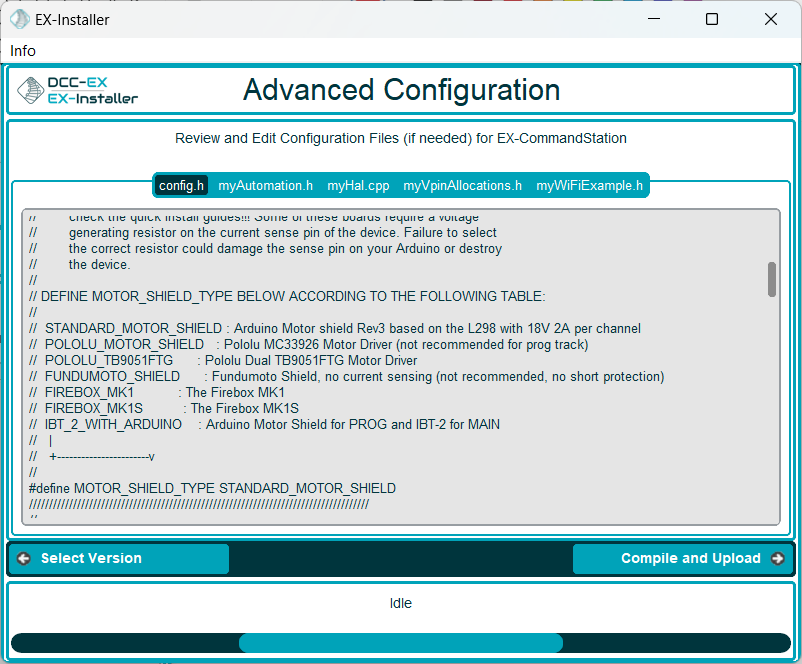Click the Idle status label
This screenshot has width=802, height=664.
point(400,603)
